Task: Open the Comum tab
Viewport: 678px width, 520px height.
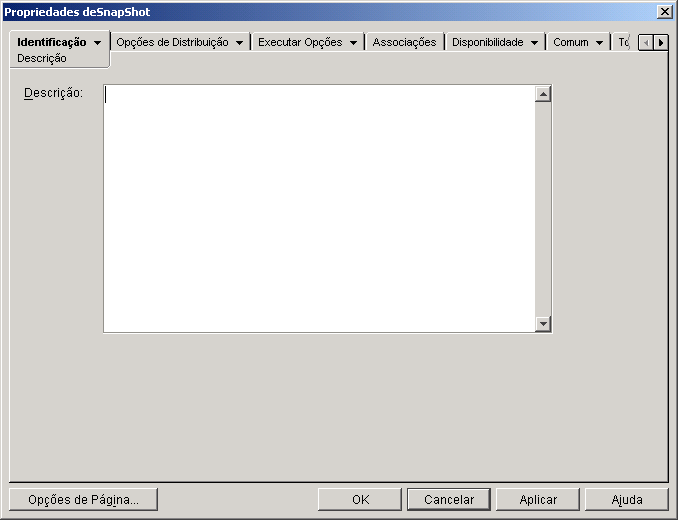Action: (x=571, y=42)
